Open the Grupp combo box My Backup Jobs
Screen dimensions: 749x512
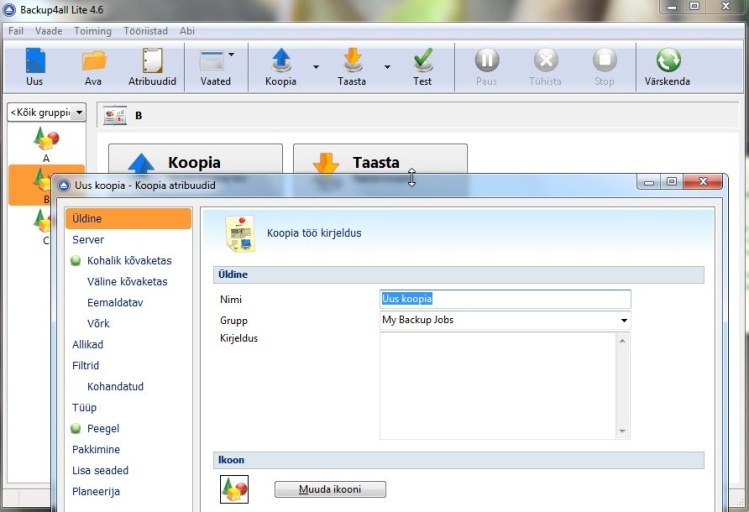coord(505,320)
